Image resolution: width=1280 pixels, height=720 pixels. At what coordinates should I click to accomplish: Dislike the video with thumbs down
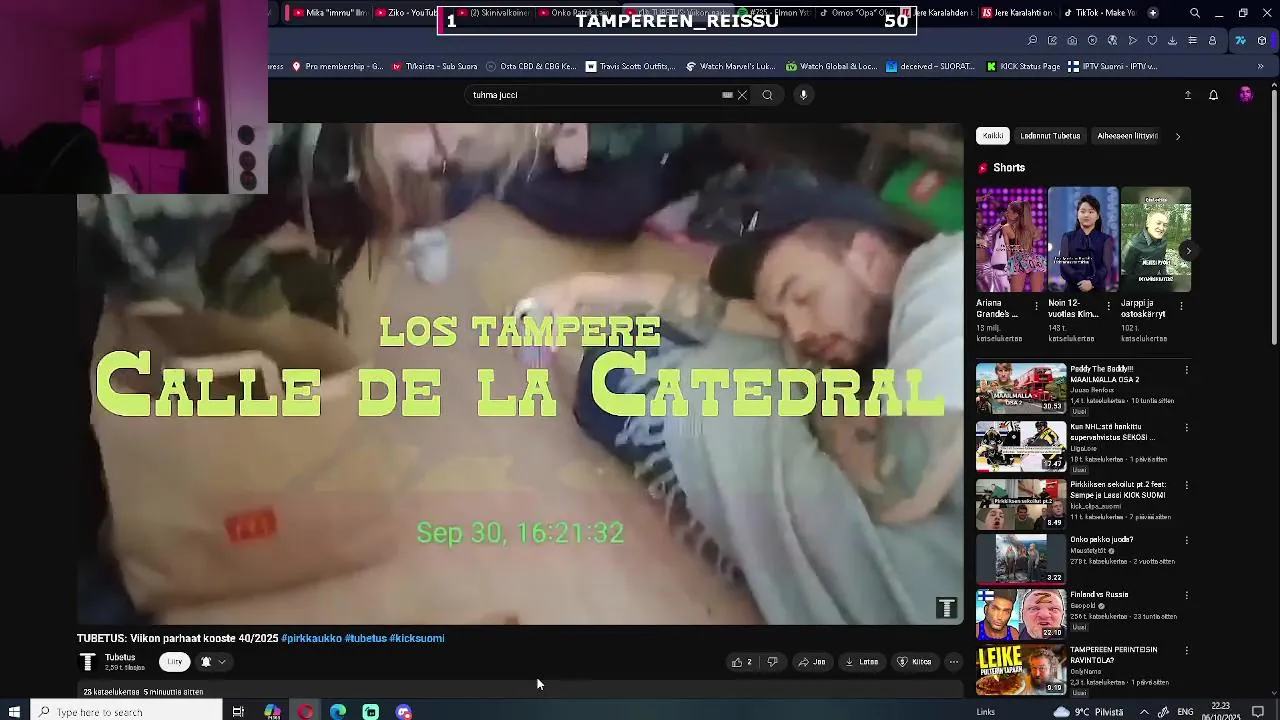(772, 662)
